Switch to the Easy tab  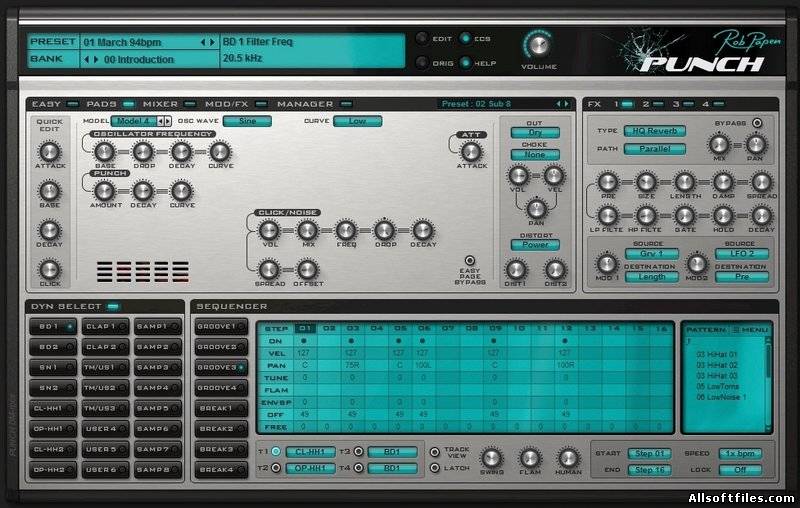click(x=55, y=104)
